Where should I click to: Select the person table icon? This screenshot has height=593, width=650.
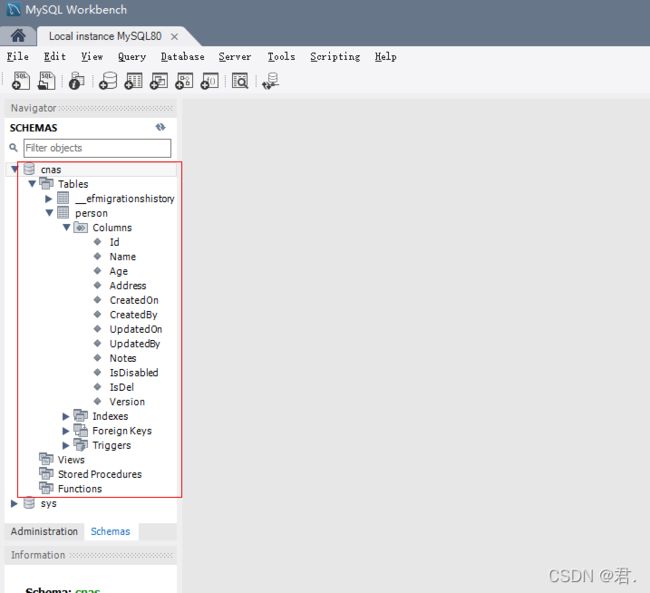(63, 213)
